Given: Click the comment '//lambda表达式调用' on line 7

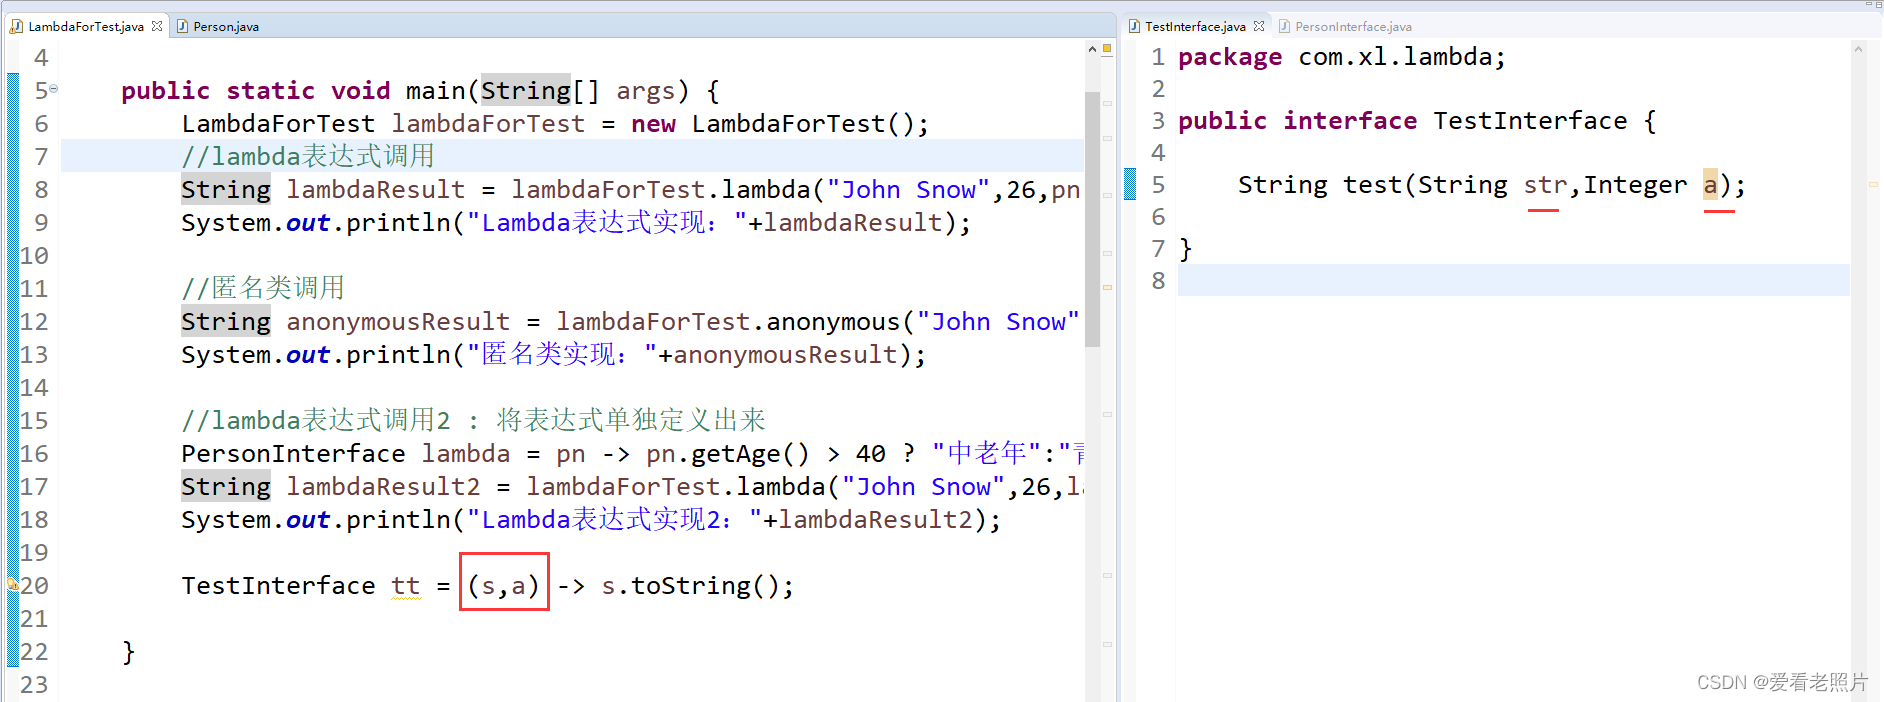Looking at the screenshot, I should (308, 157).
